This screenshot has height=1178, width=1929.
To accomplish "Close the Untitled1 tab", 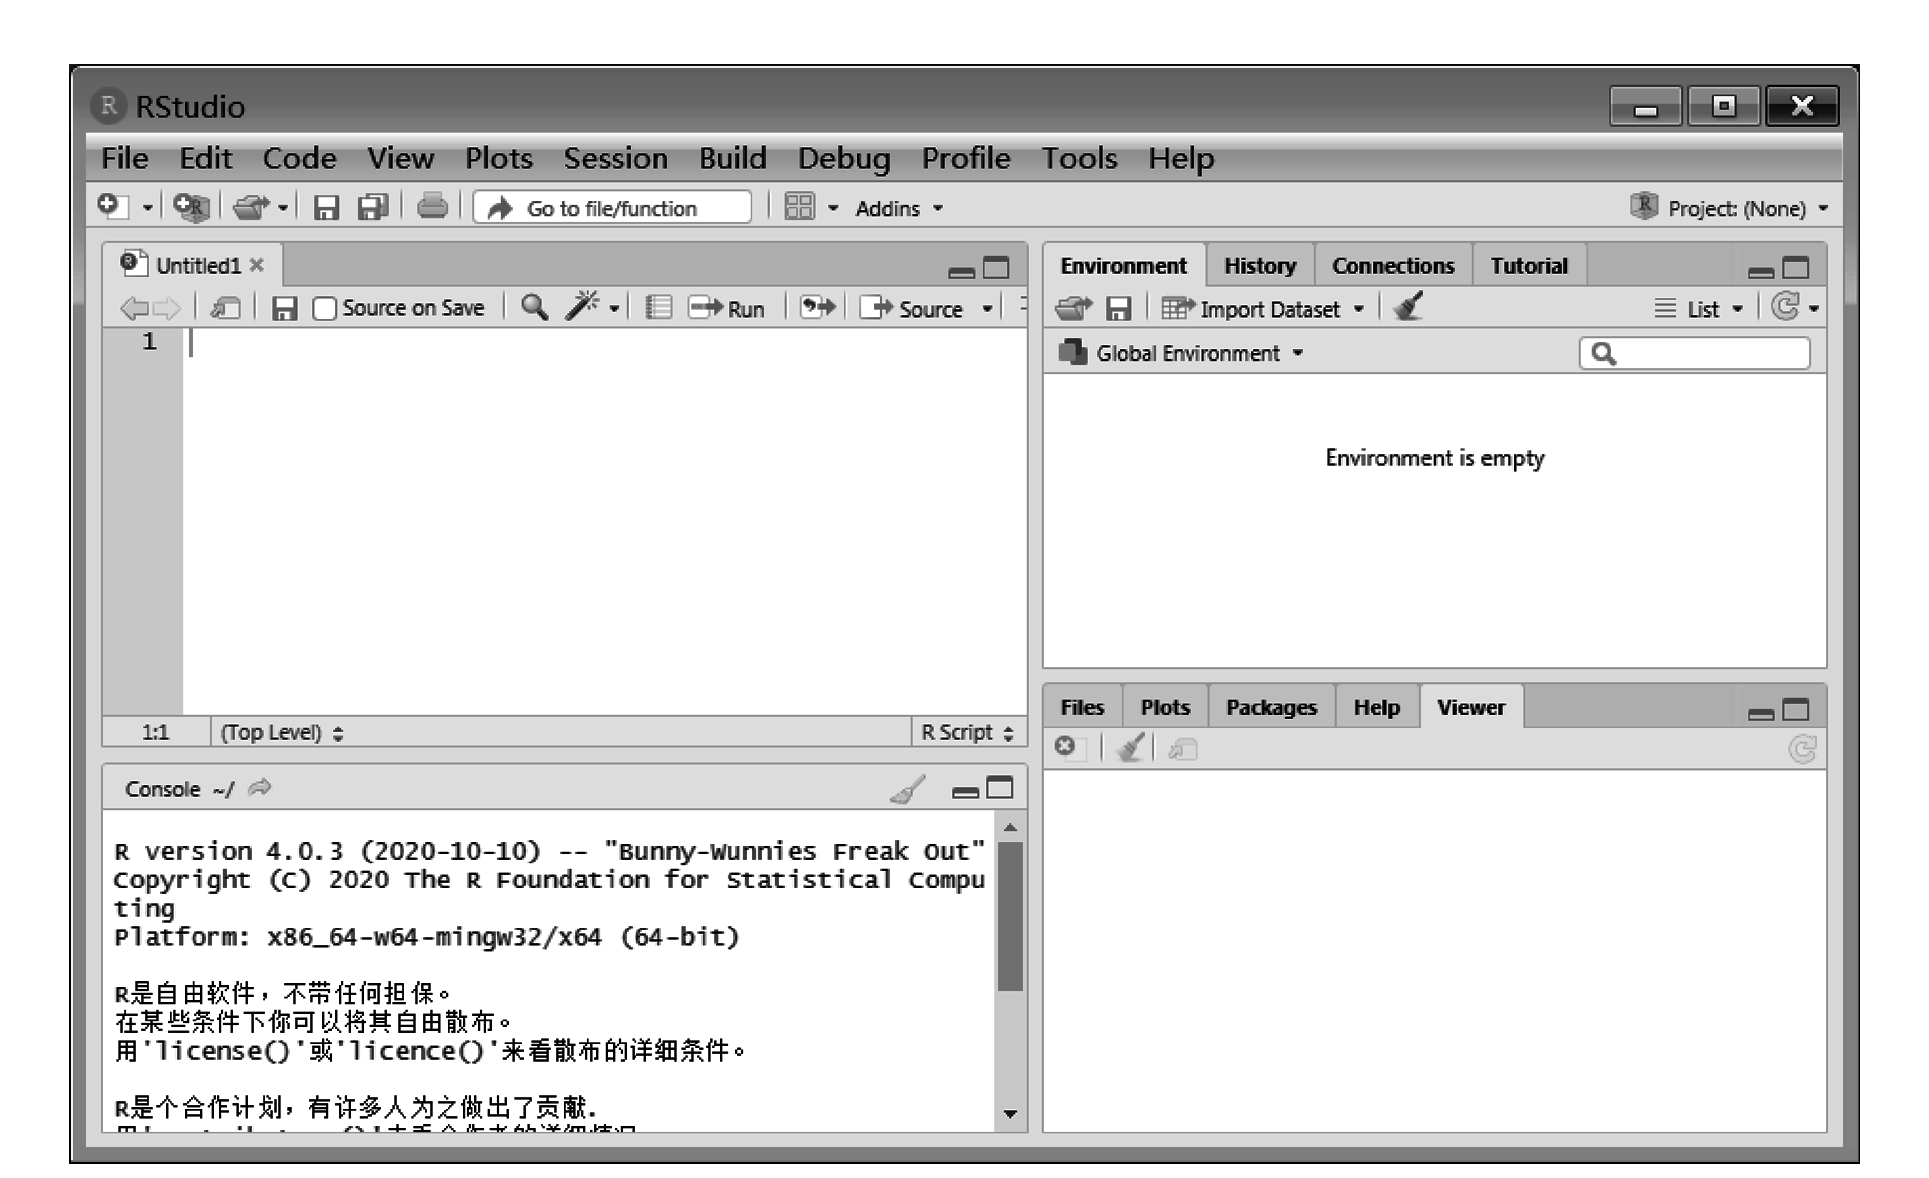I will [x=257, y=265].
